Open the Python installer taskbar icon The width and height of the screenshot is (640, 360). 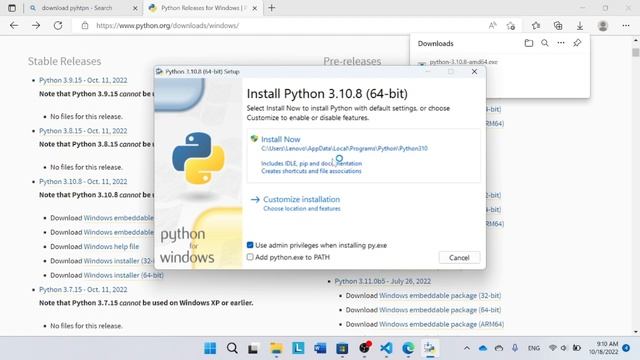430,348
